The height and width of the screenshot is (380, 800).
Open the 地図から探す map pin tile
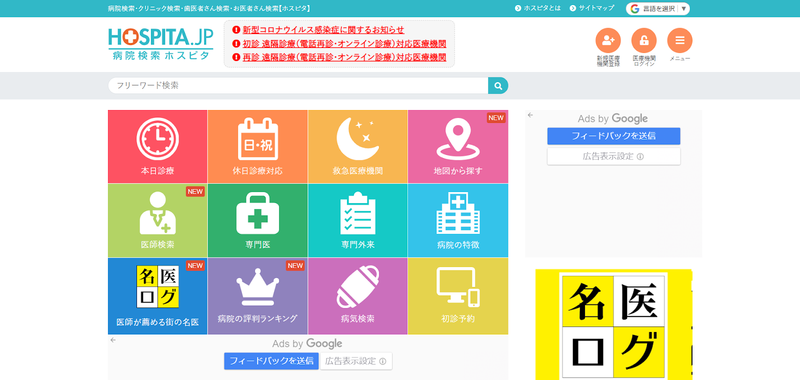coord(458,147)
